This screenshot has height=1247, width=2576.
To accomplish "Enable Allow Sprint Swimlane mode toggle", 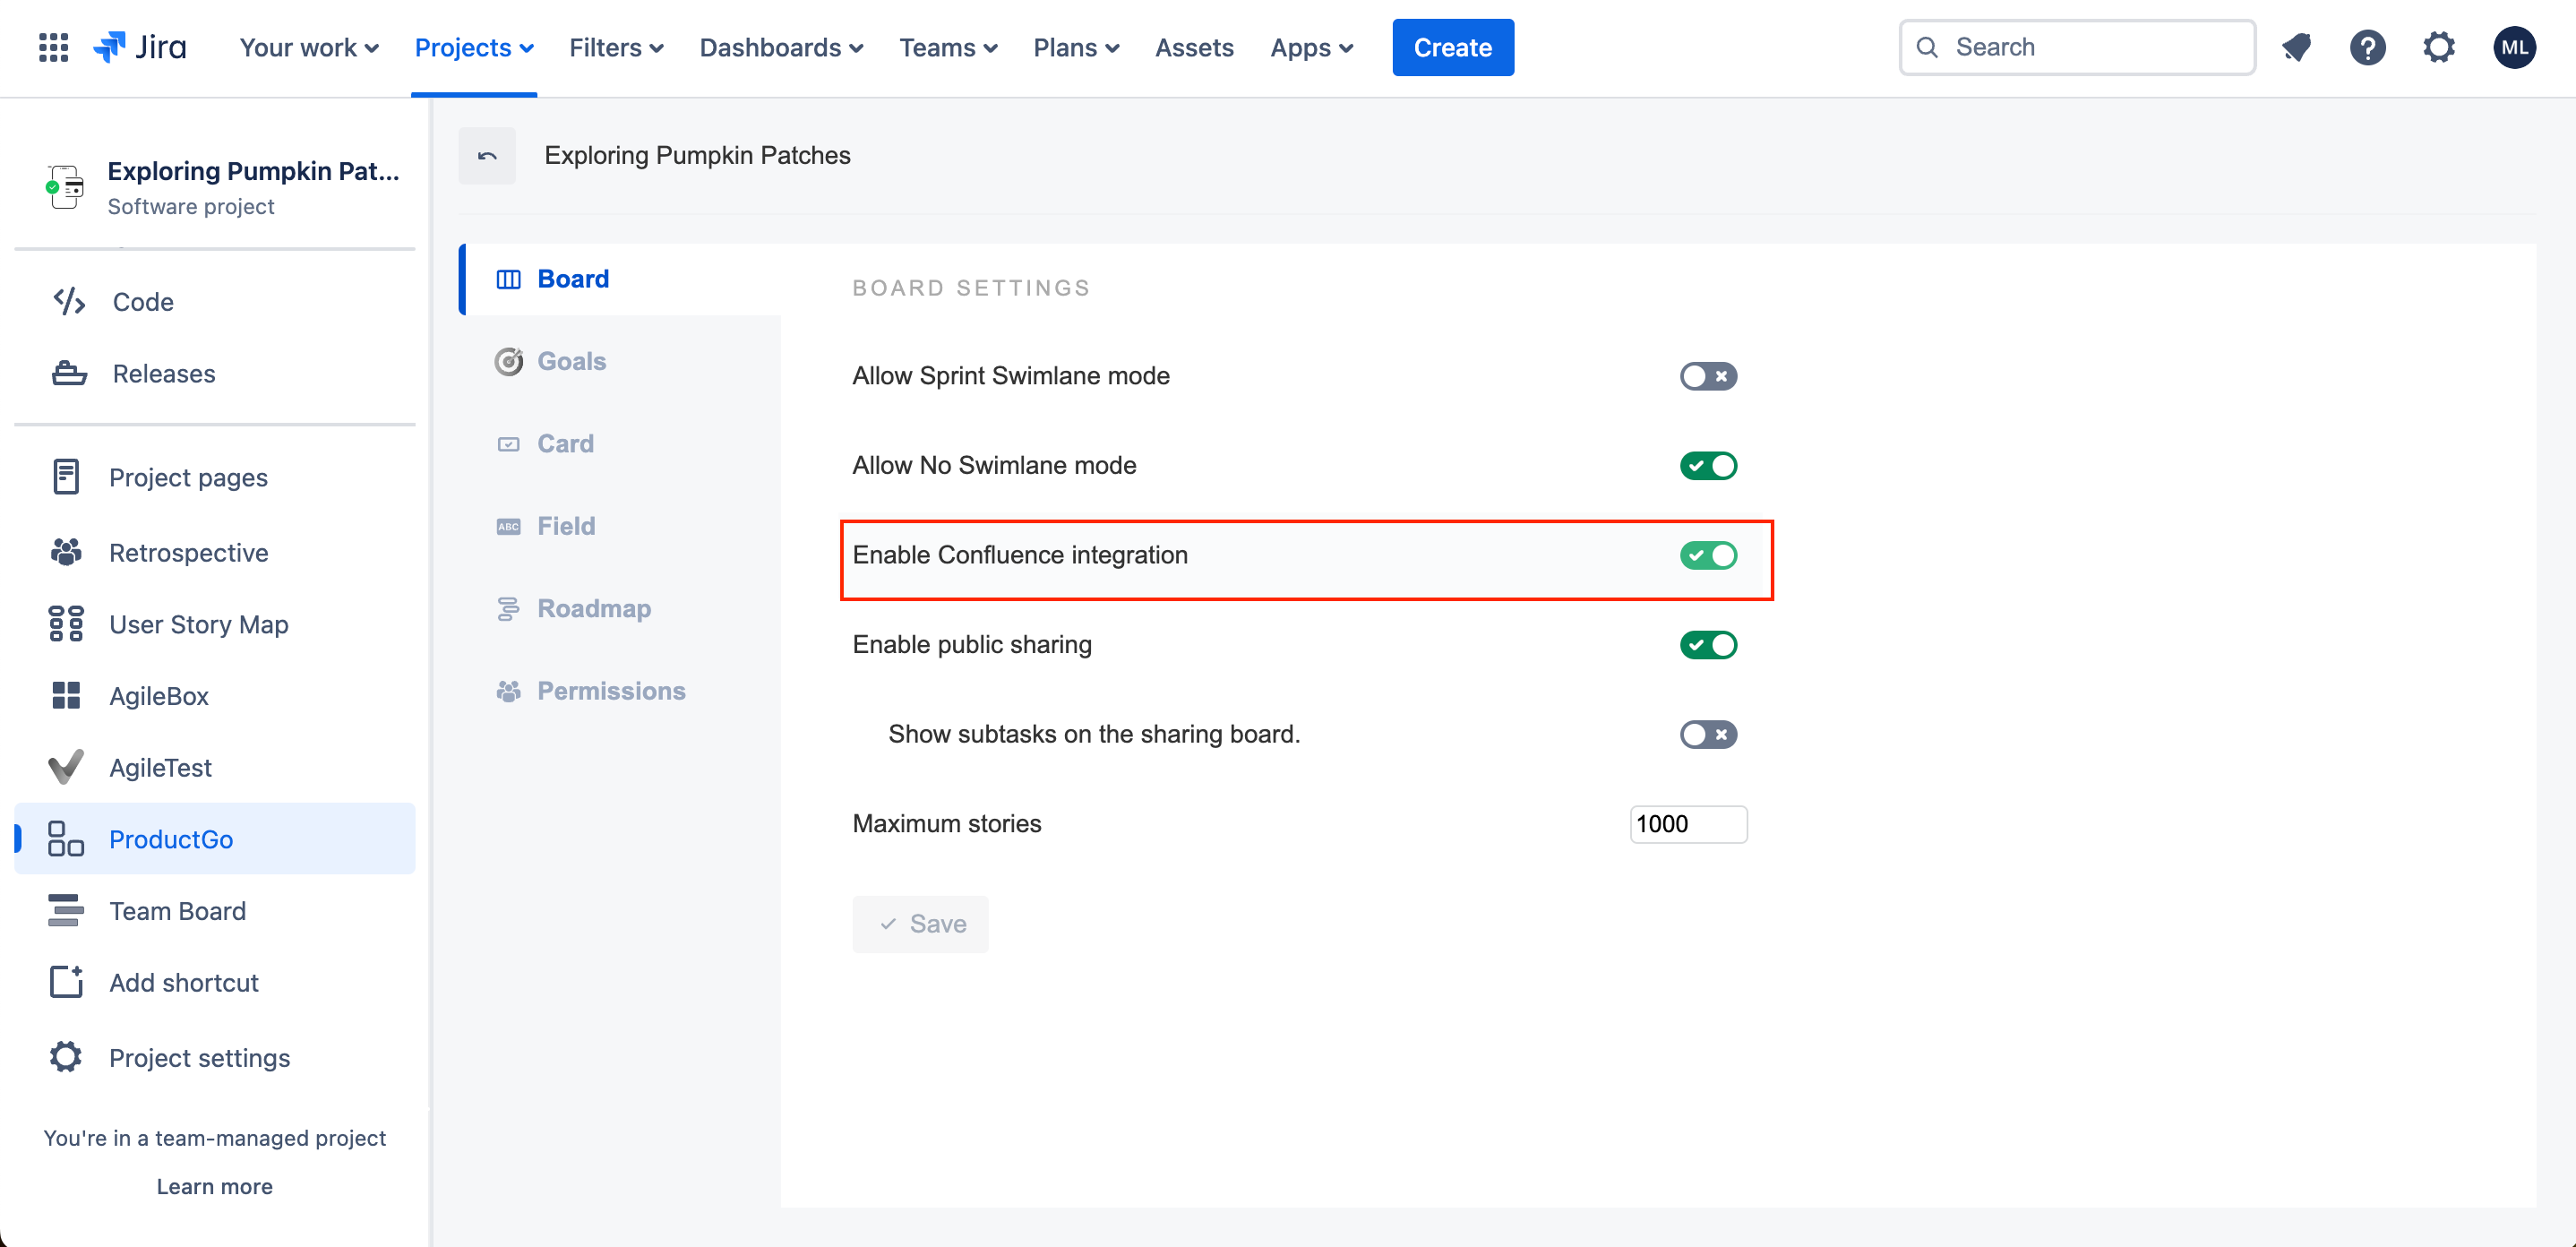I will point(1708,376).
